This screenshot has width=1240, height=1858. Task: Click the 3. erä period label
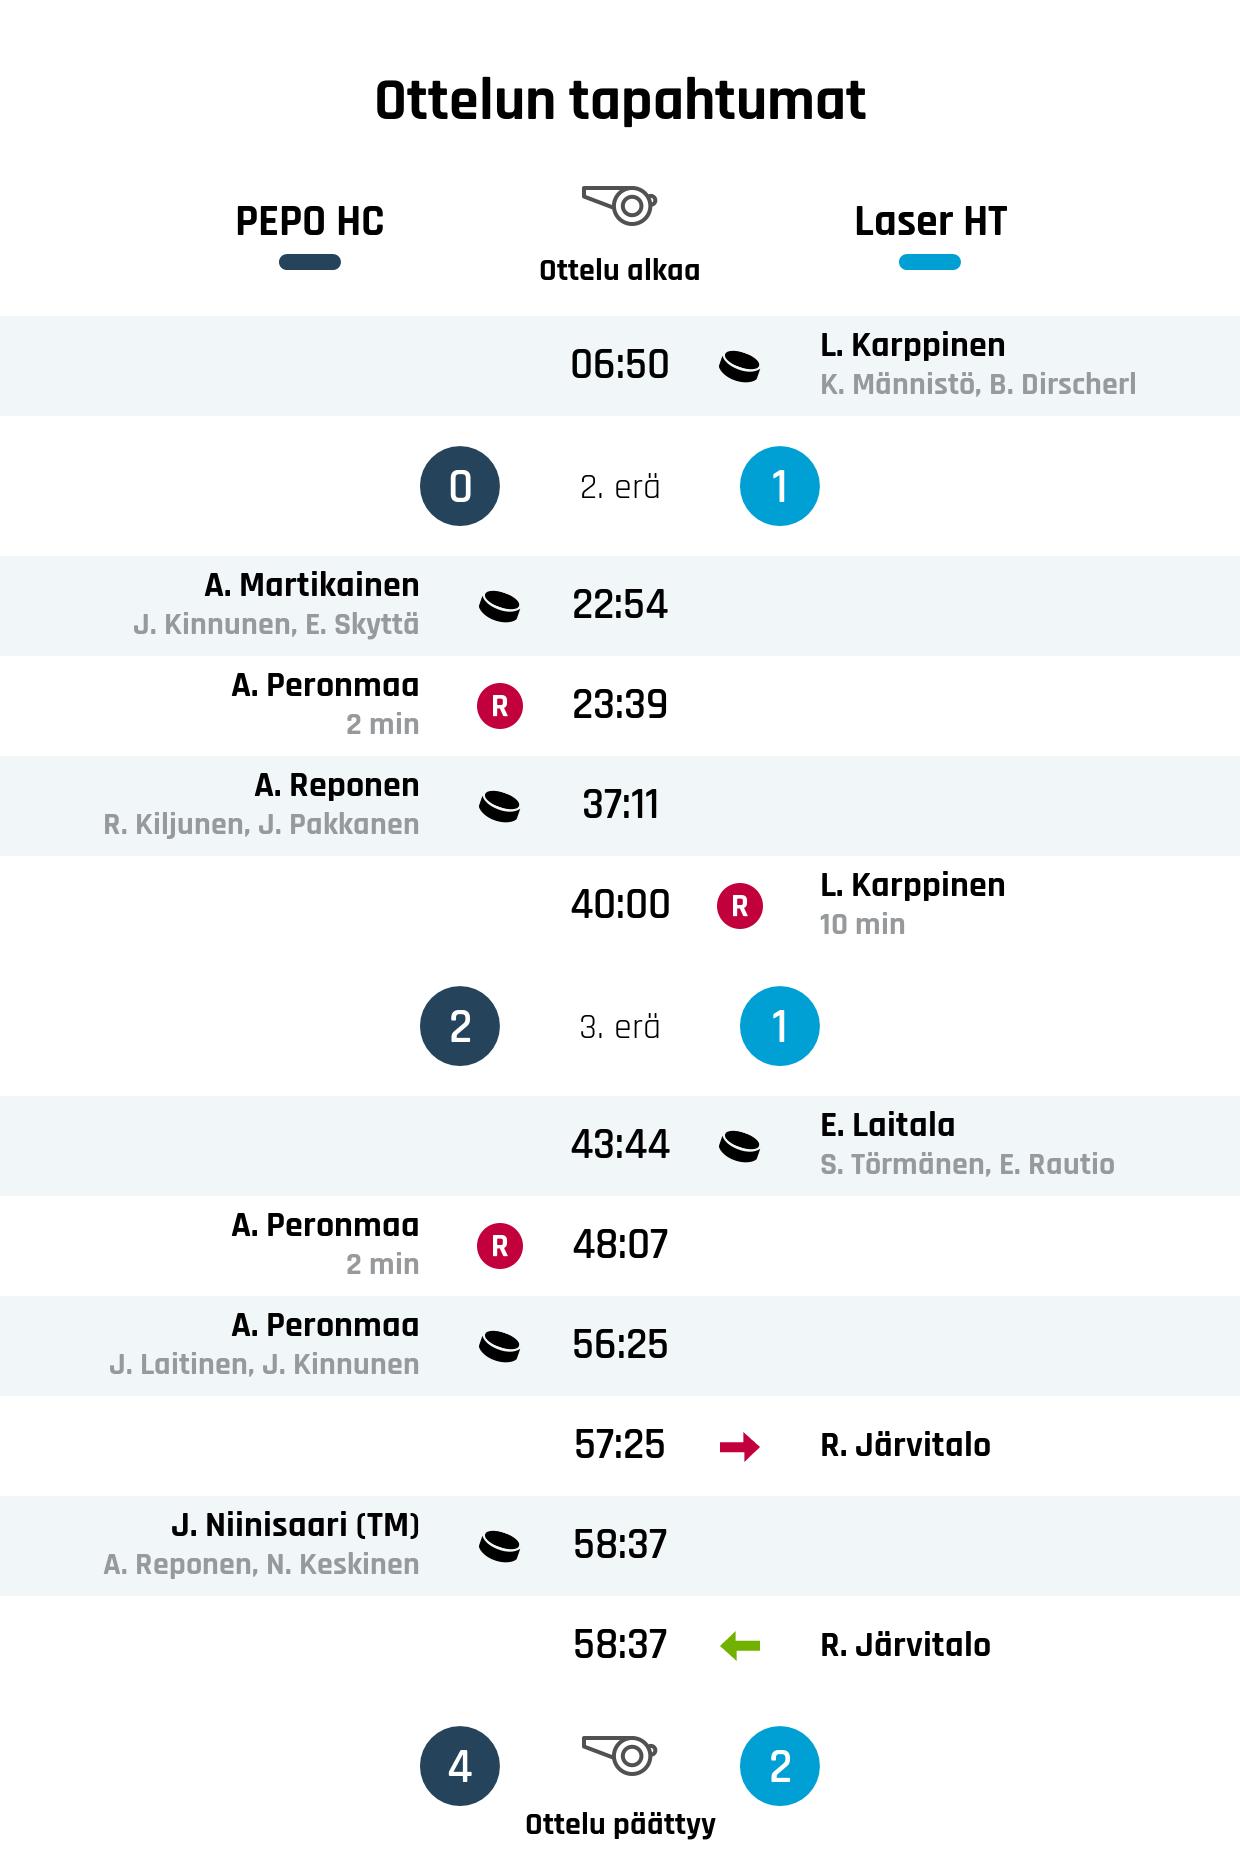[x=619, y=1027]
